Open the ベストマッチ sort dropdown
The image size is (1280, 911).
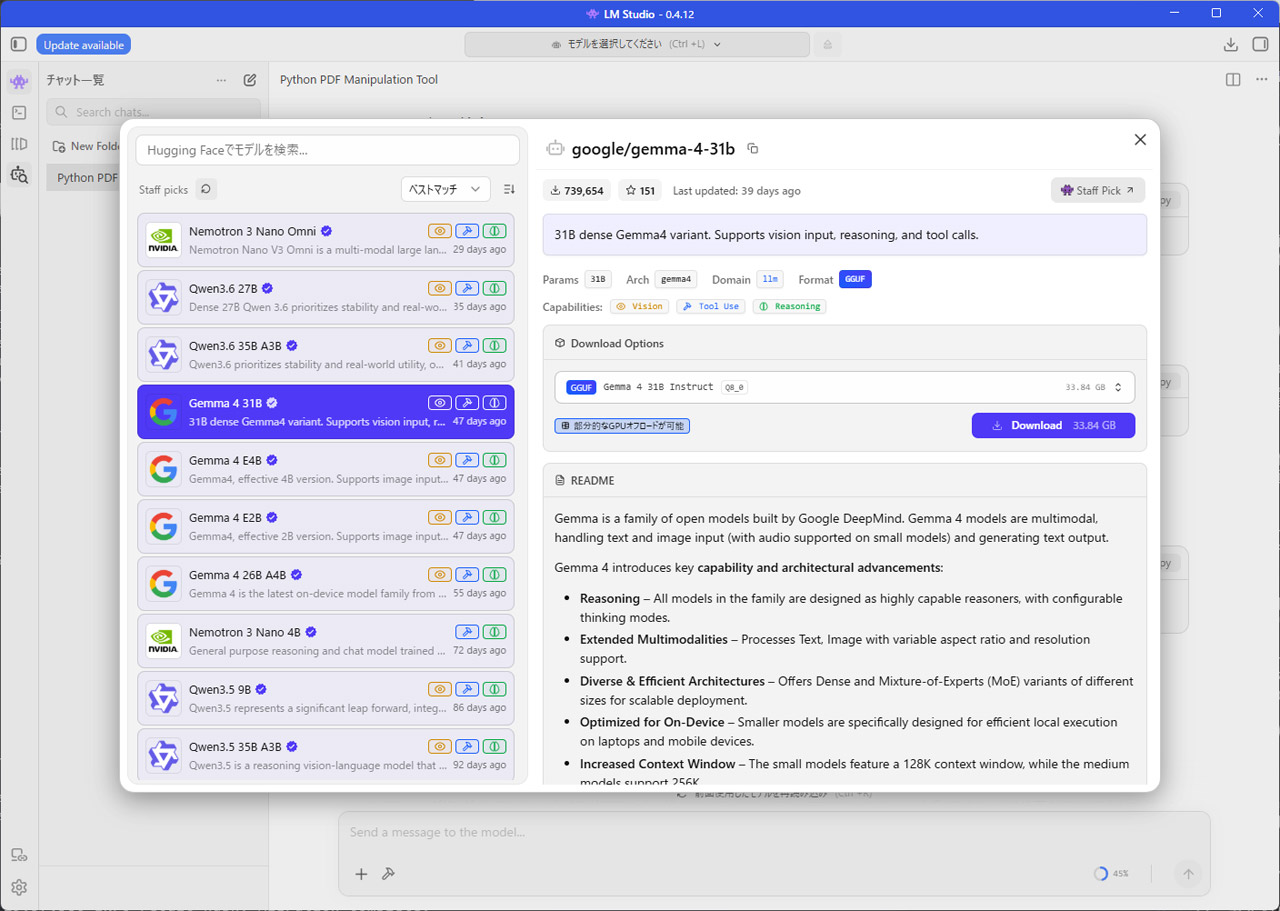pos(446,189)
